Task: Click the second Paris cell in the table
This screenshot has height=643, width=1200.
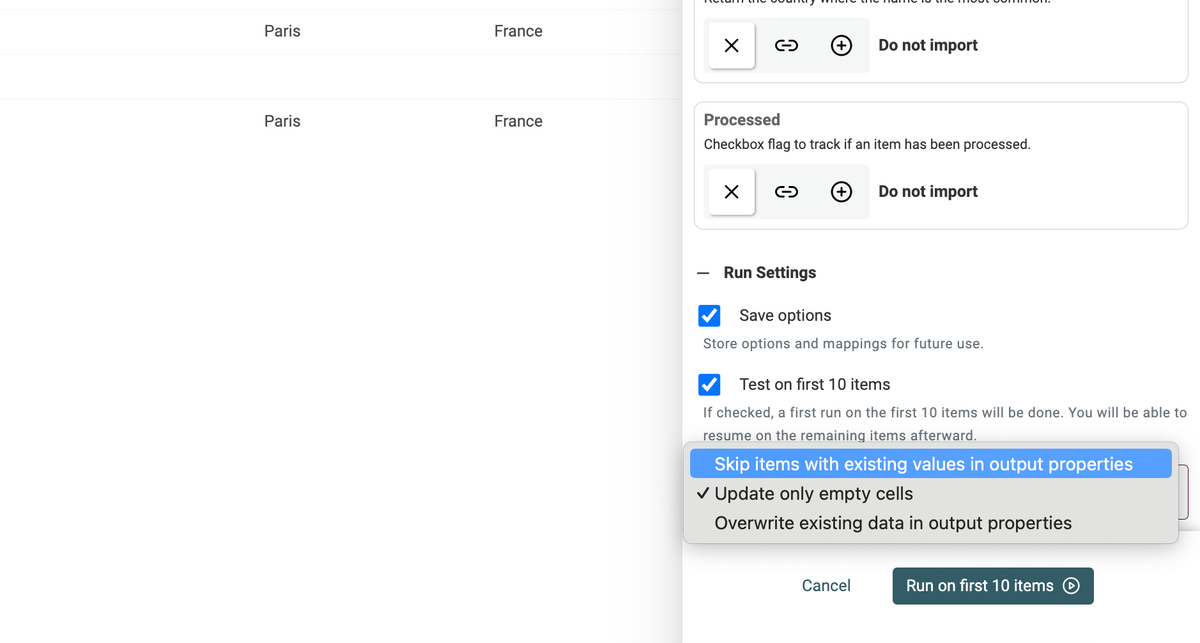Action: 282,121
